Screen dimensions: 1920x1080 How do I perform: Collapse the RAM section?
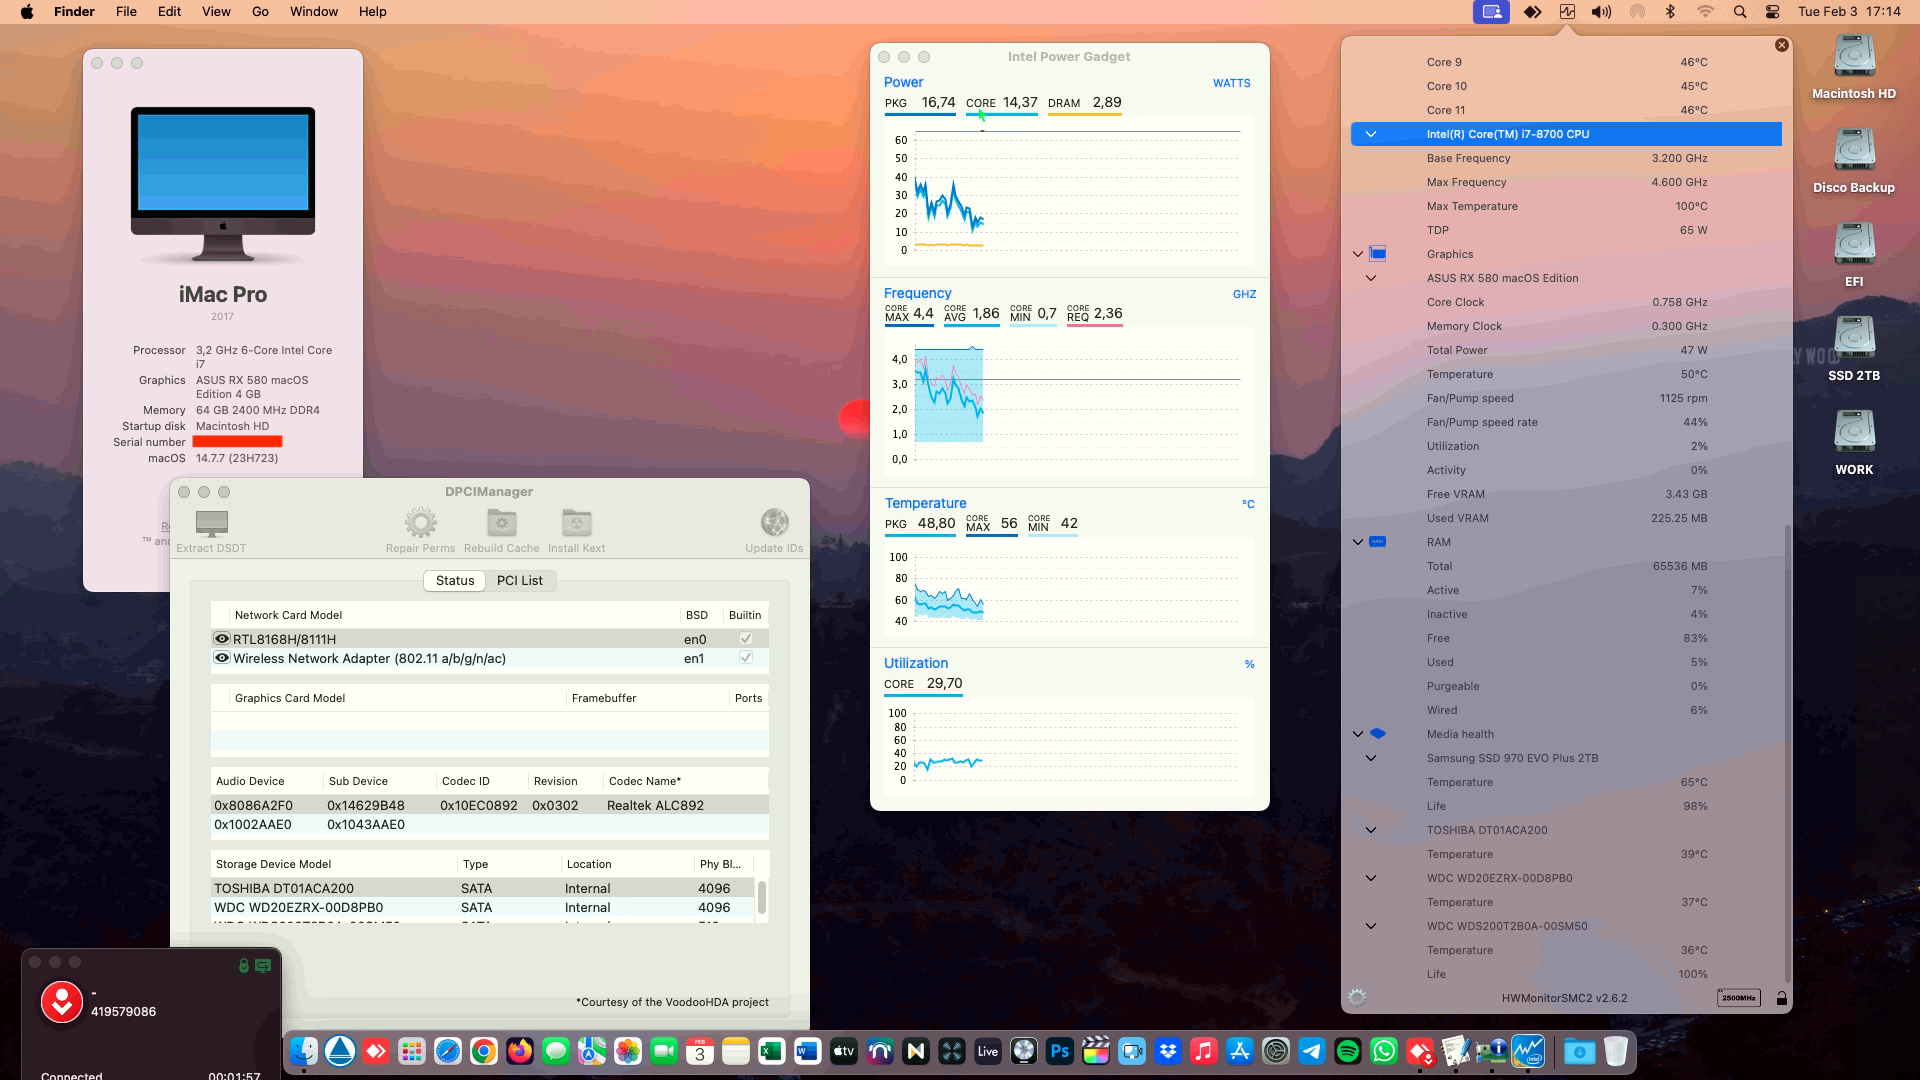pos(1358,542)
